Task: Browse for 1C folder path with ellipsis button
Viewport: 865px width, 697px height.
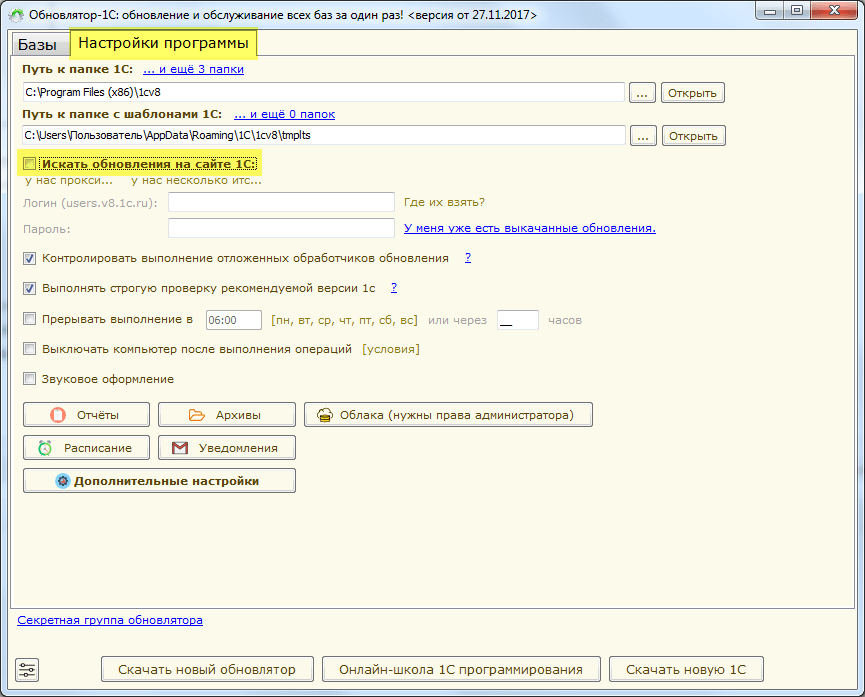Action: [x=642, y=93]
